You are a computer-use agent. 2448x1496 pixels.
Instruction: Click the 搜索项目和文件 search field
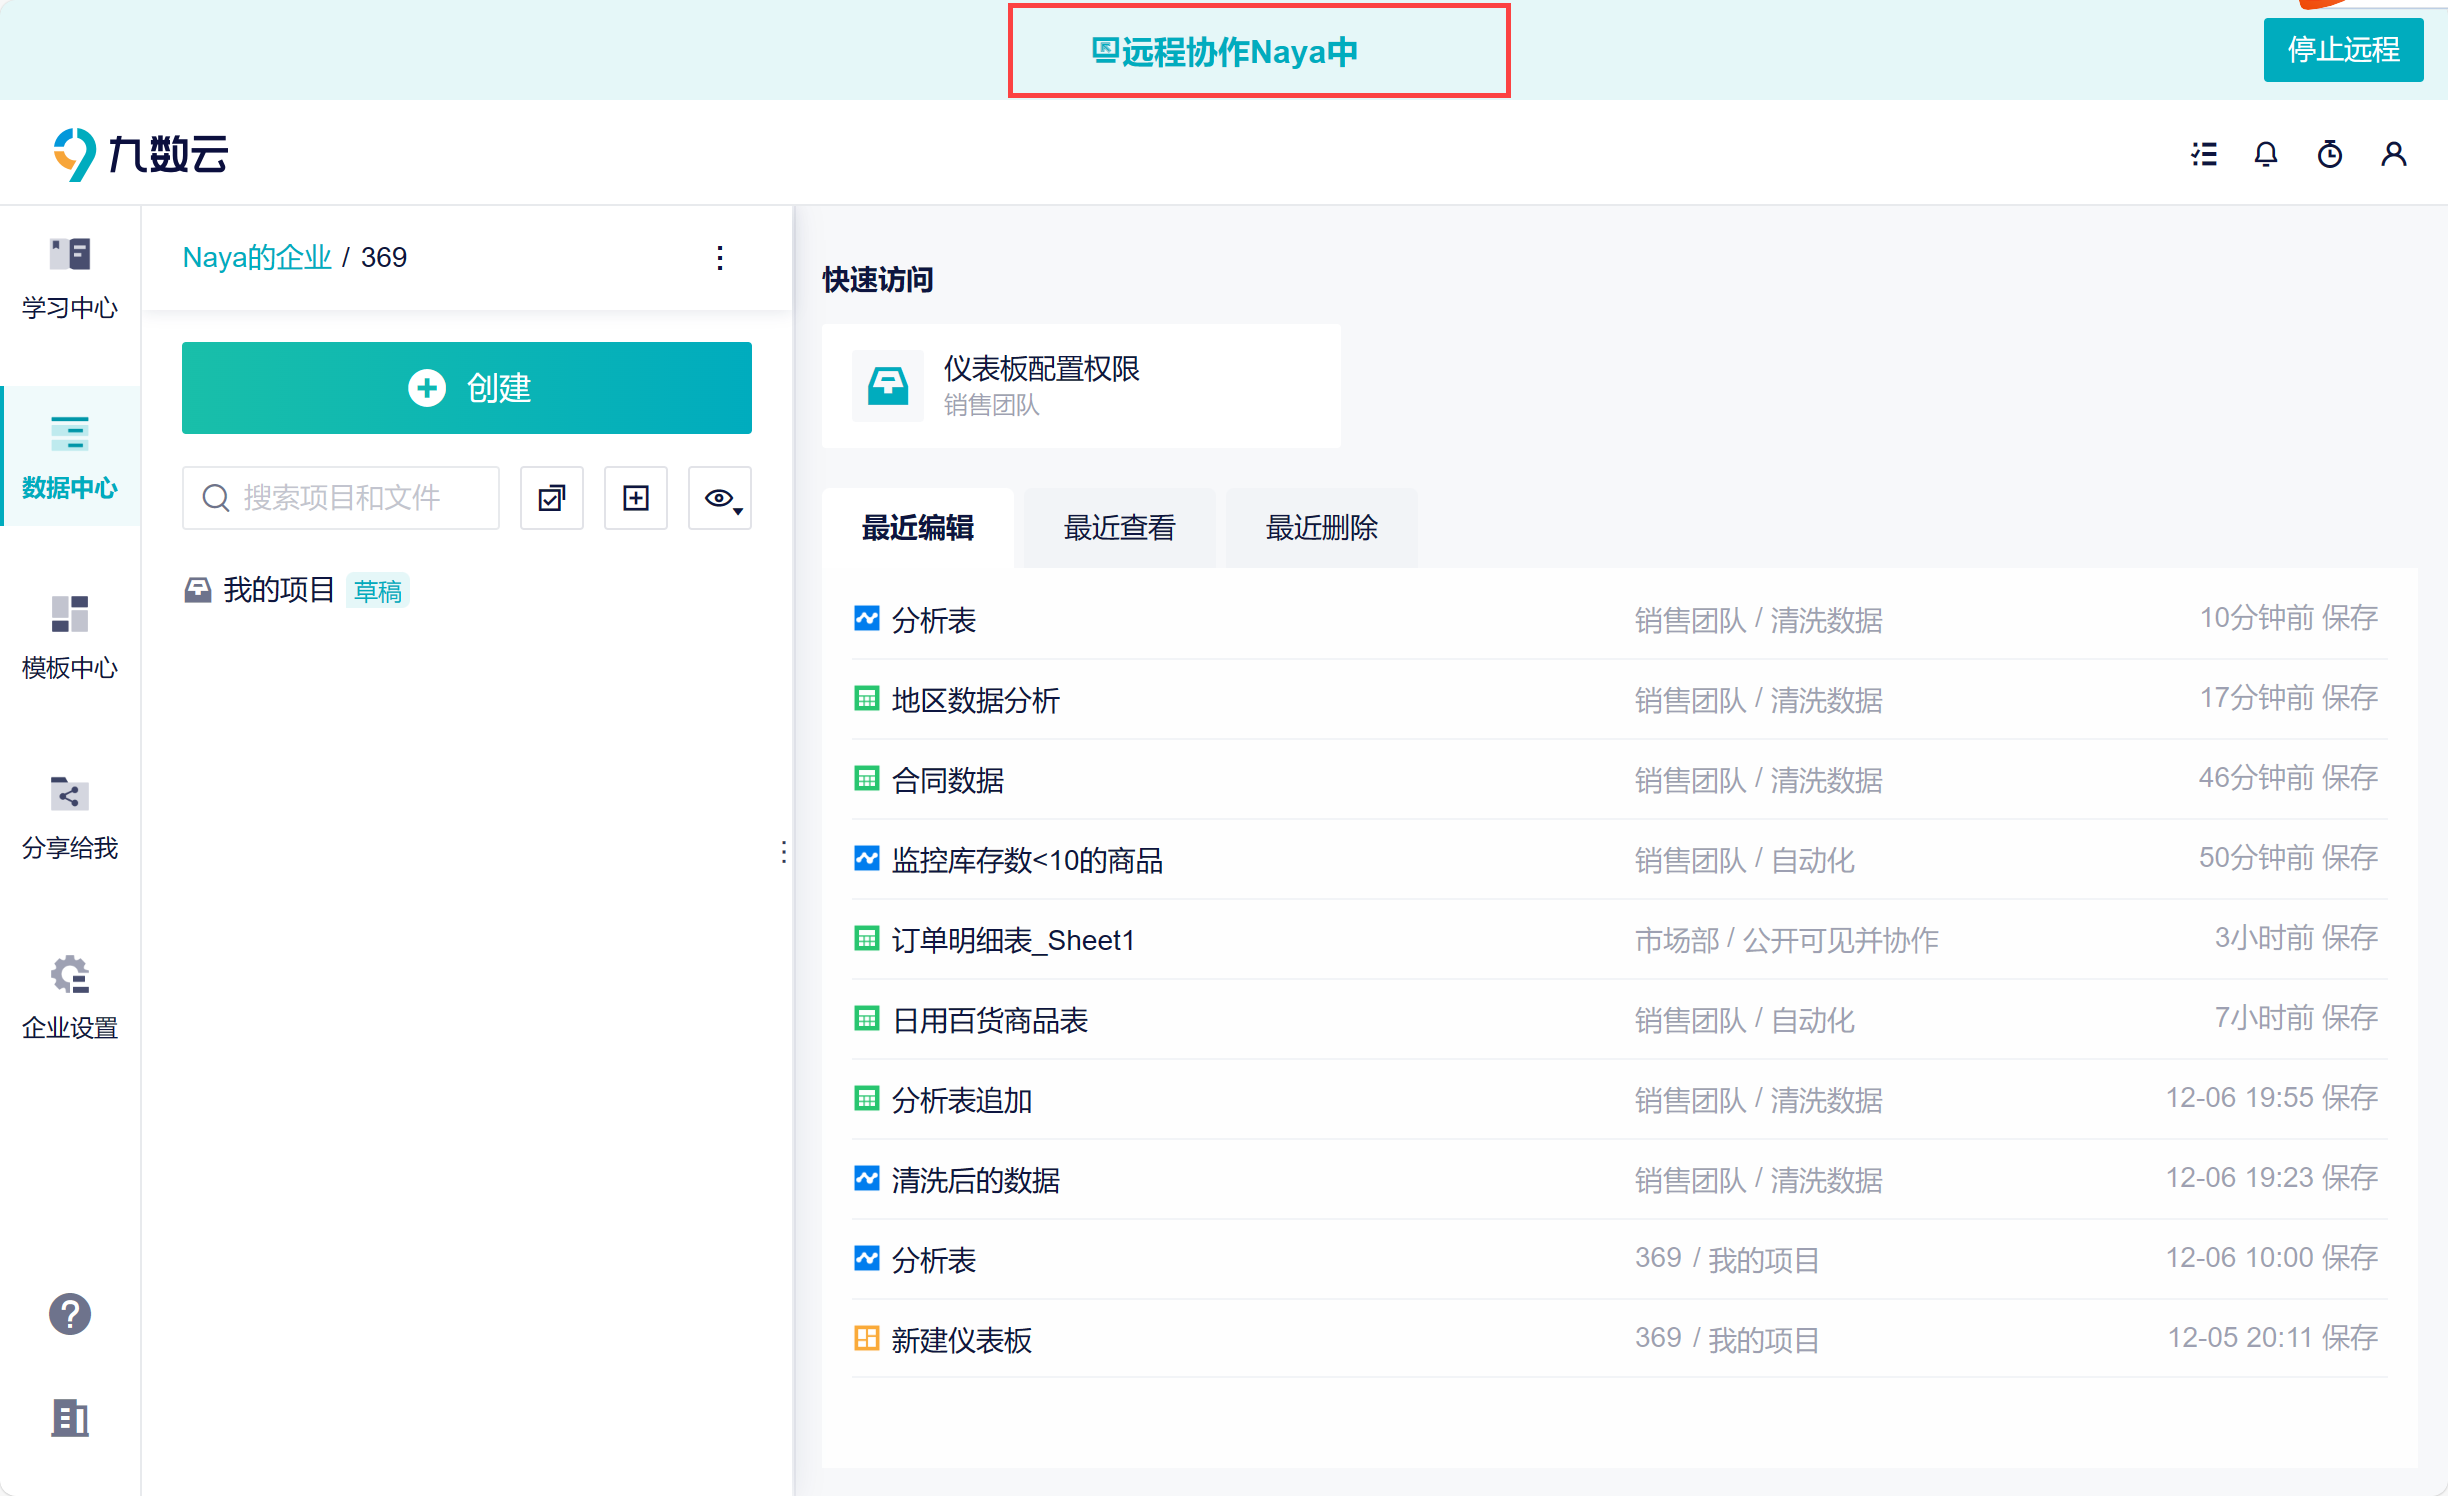(x=342, y=498)
